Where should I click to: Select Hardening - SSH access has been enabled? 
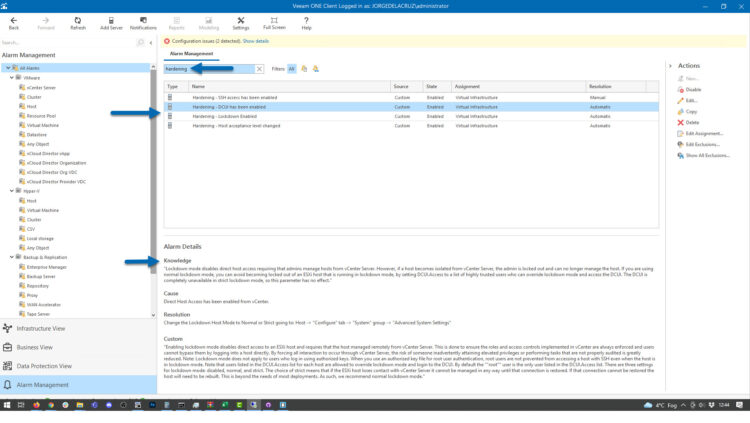411,98
